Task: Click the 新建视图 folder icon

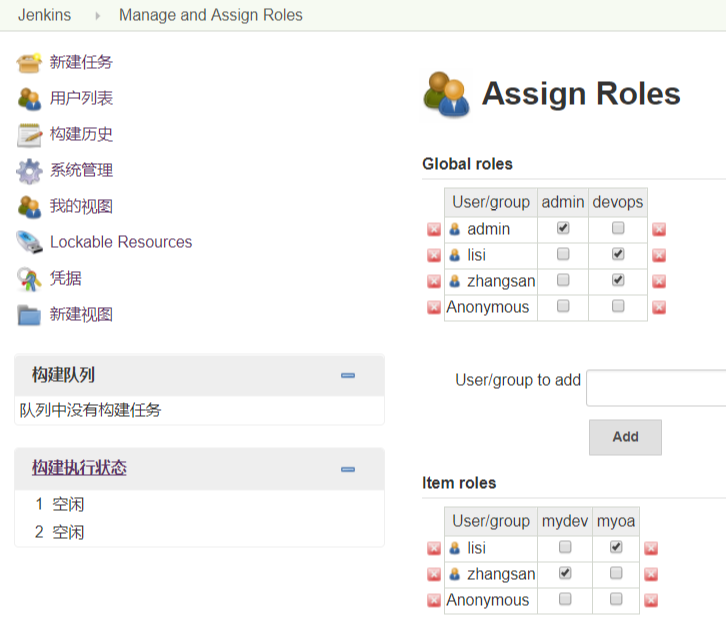Action: 29,315
